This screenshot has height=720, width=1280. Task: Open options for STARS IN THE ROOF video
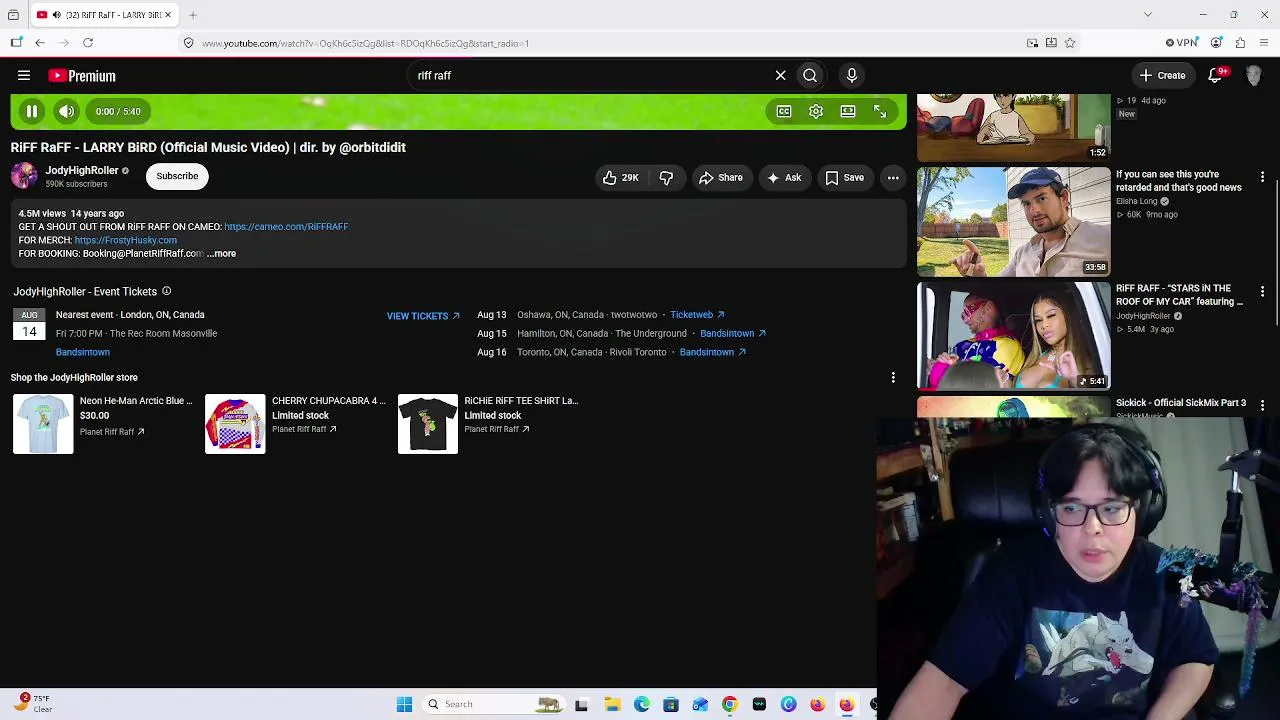tap(1262, 291)
